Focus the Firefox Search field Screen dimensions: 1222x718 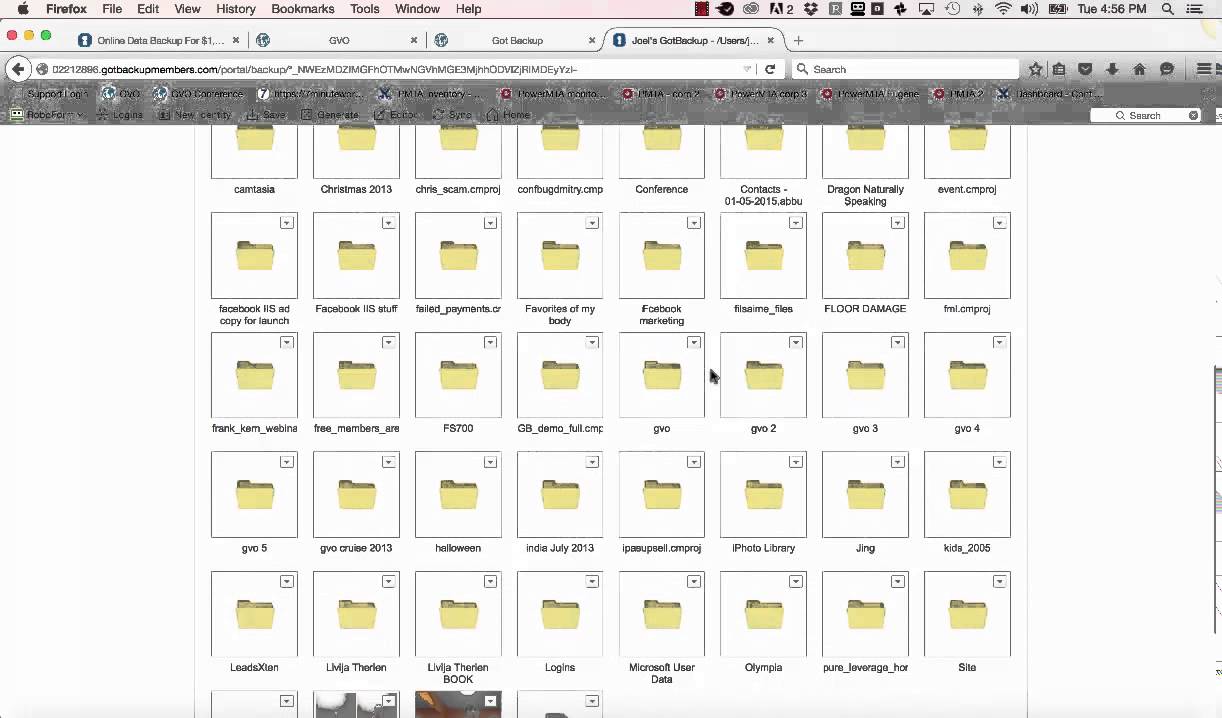(905, 69)
